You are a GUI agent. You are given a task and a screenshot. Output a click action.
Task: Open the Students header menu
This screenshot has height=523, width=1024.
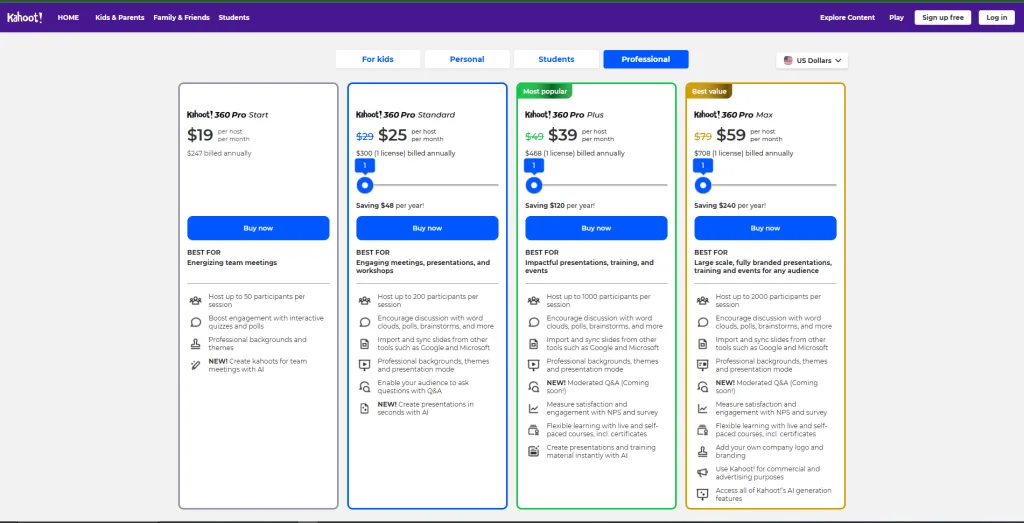(x=234, y=17)
